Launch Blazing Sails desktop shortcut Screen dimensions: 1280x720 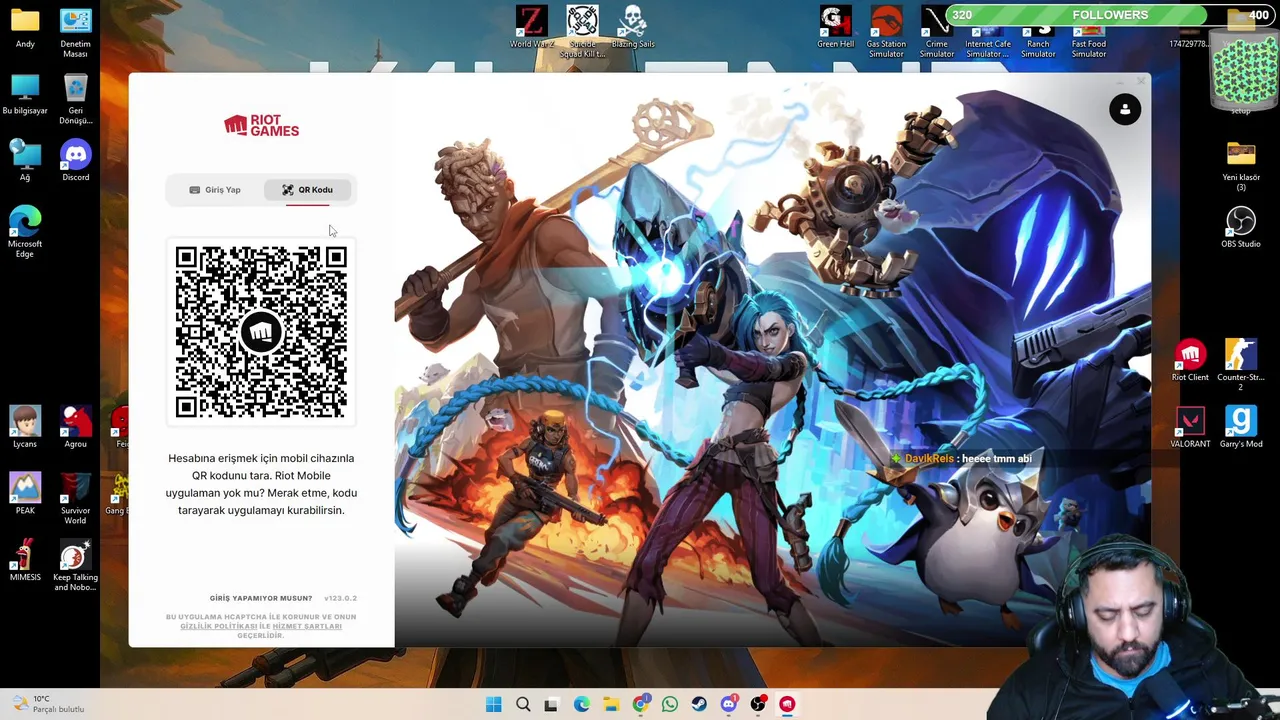tap(632, 27)
